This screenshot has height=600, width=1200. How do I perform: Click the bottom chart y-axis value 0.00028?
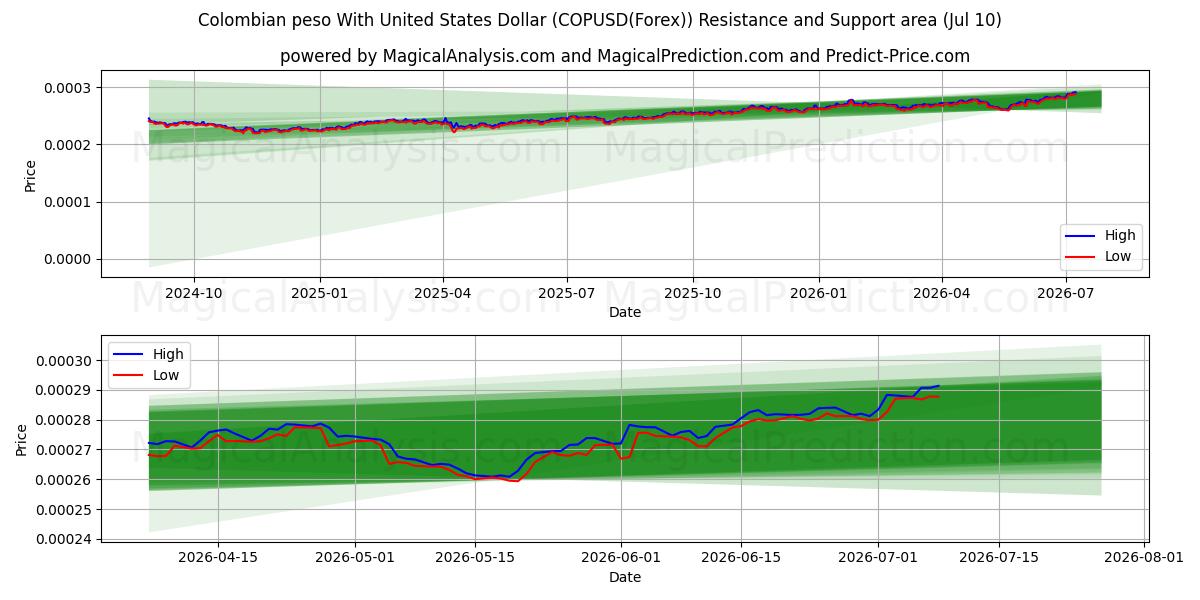pyautogui.click(x=65, y=420)
